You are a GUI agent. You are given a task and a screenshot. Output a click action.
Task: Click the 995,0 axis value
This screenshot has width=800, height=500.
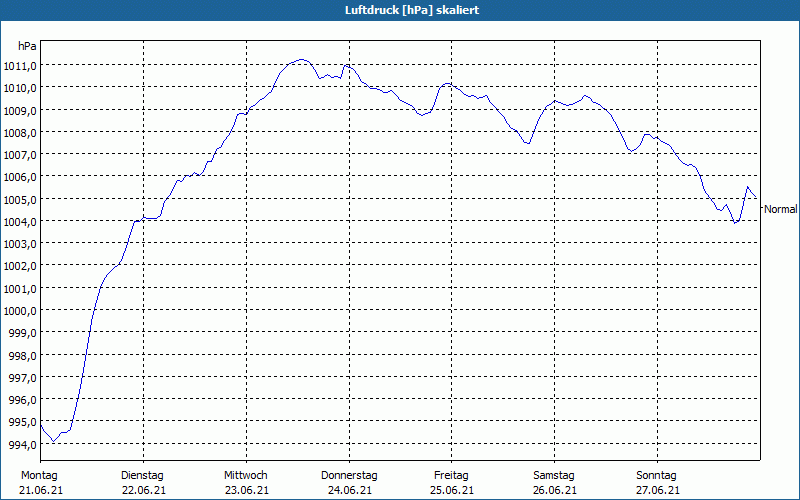22,422
